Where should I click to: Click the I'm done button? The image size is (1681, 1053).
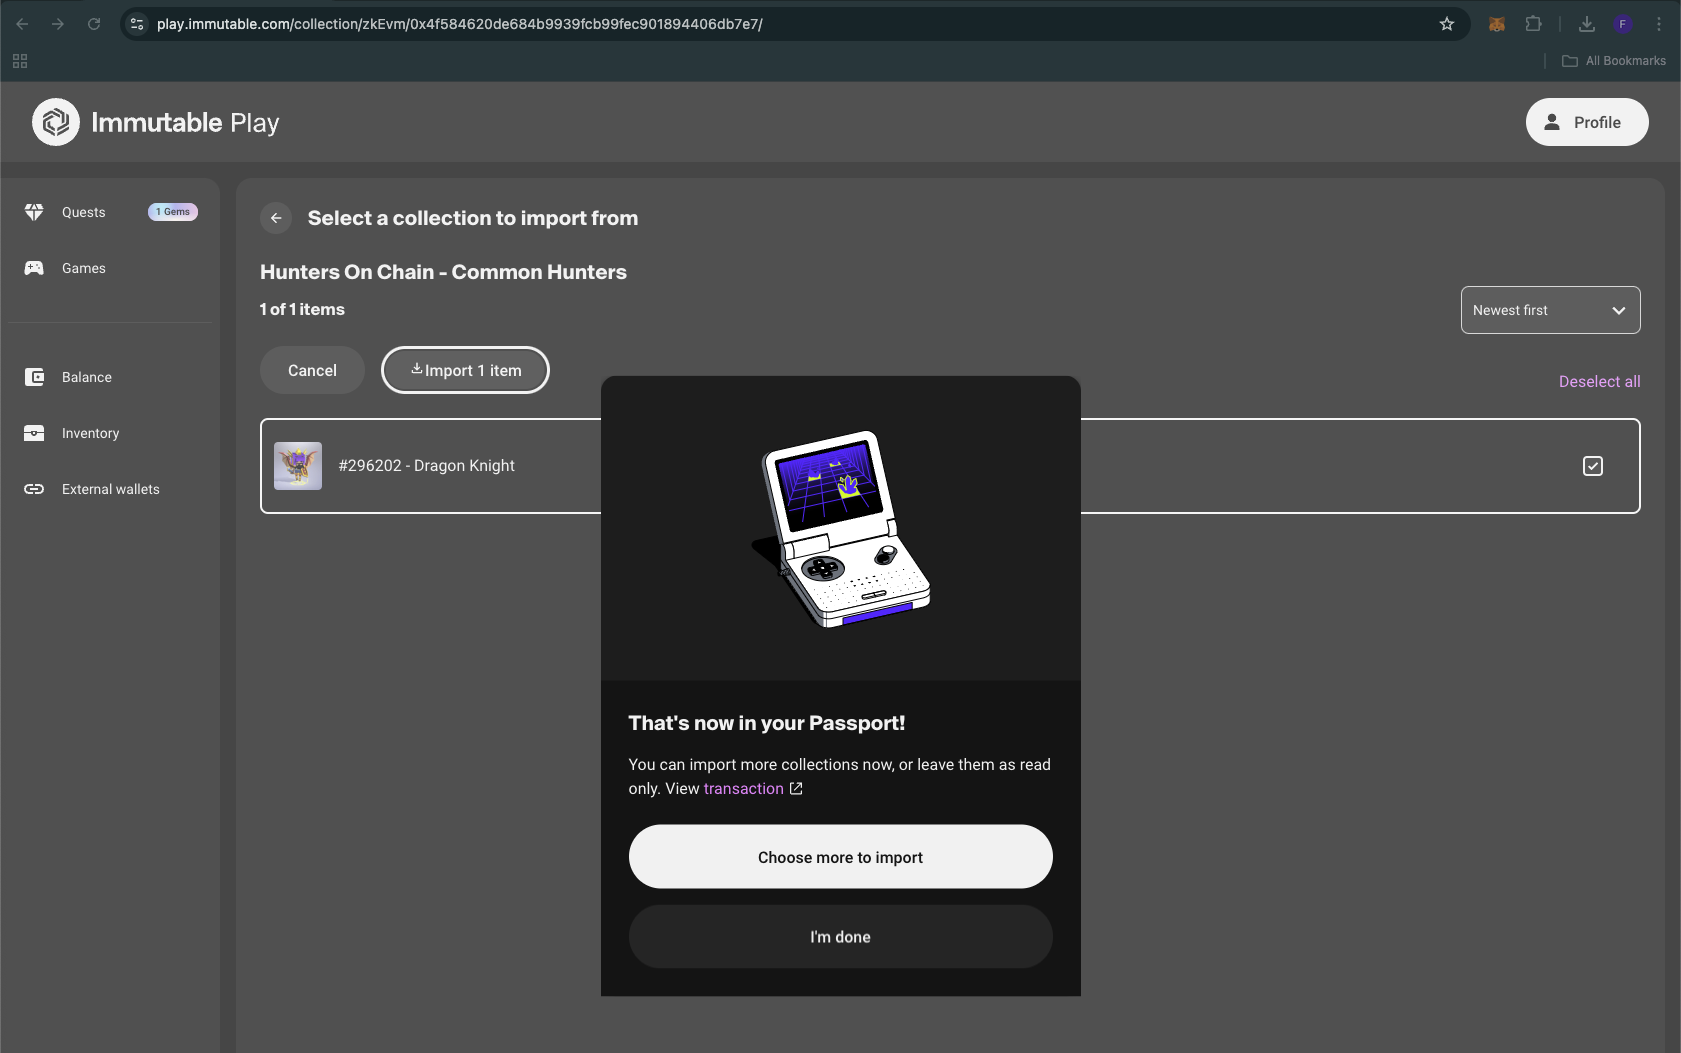(840, 937)
